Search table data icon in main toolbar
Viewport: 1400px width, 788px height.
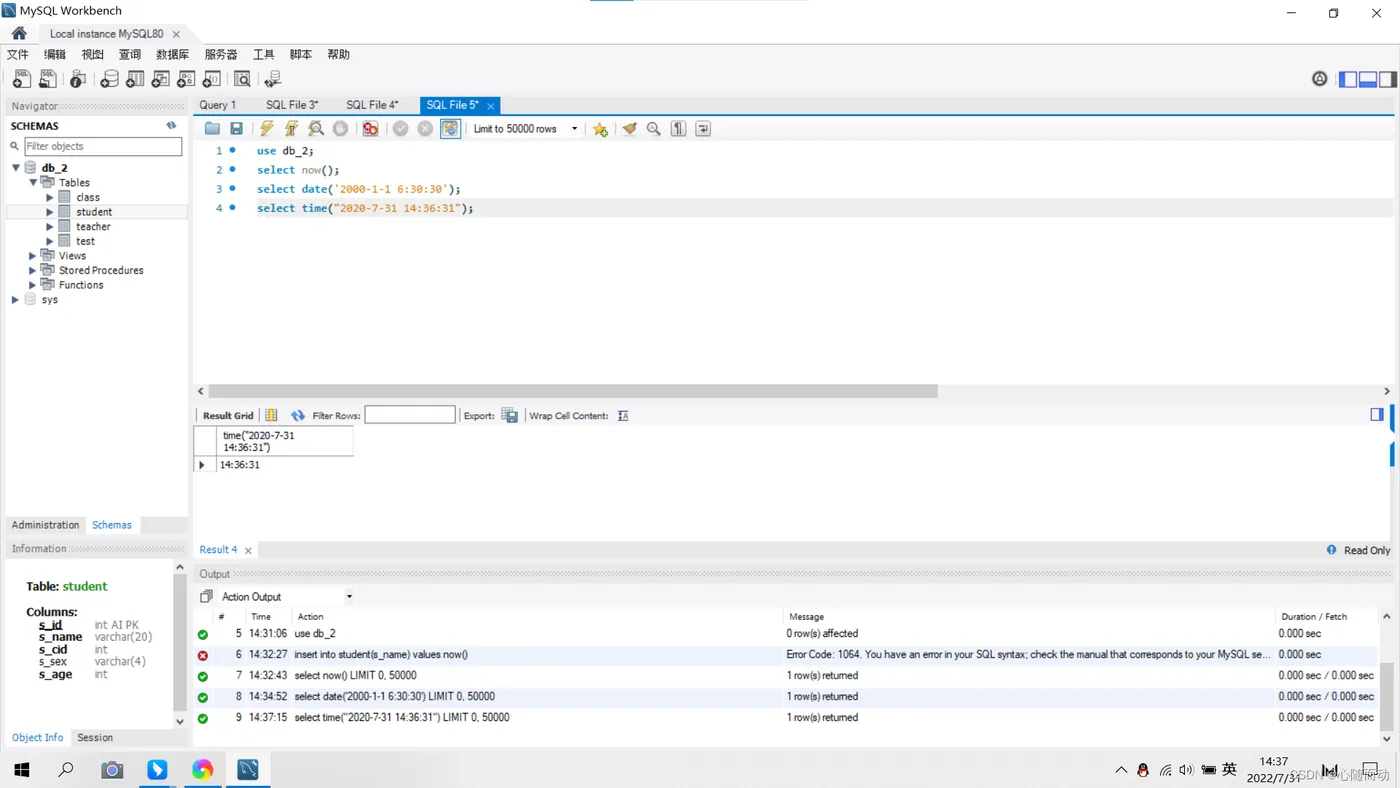tap(242, 79)
